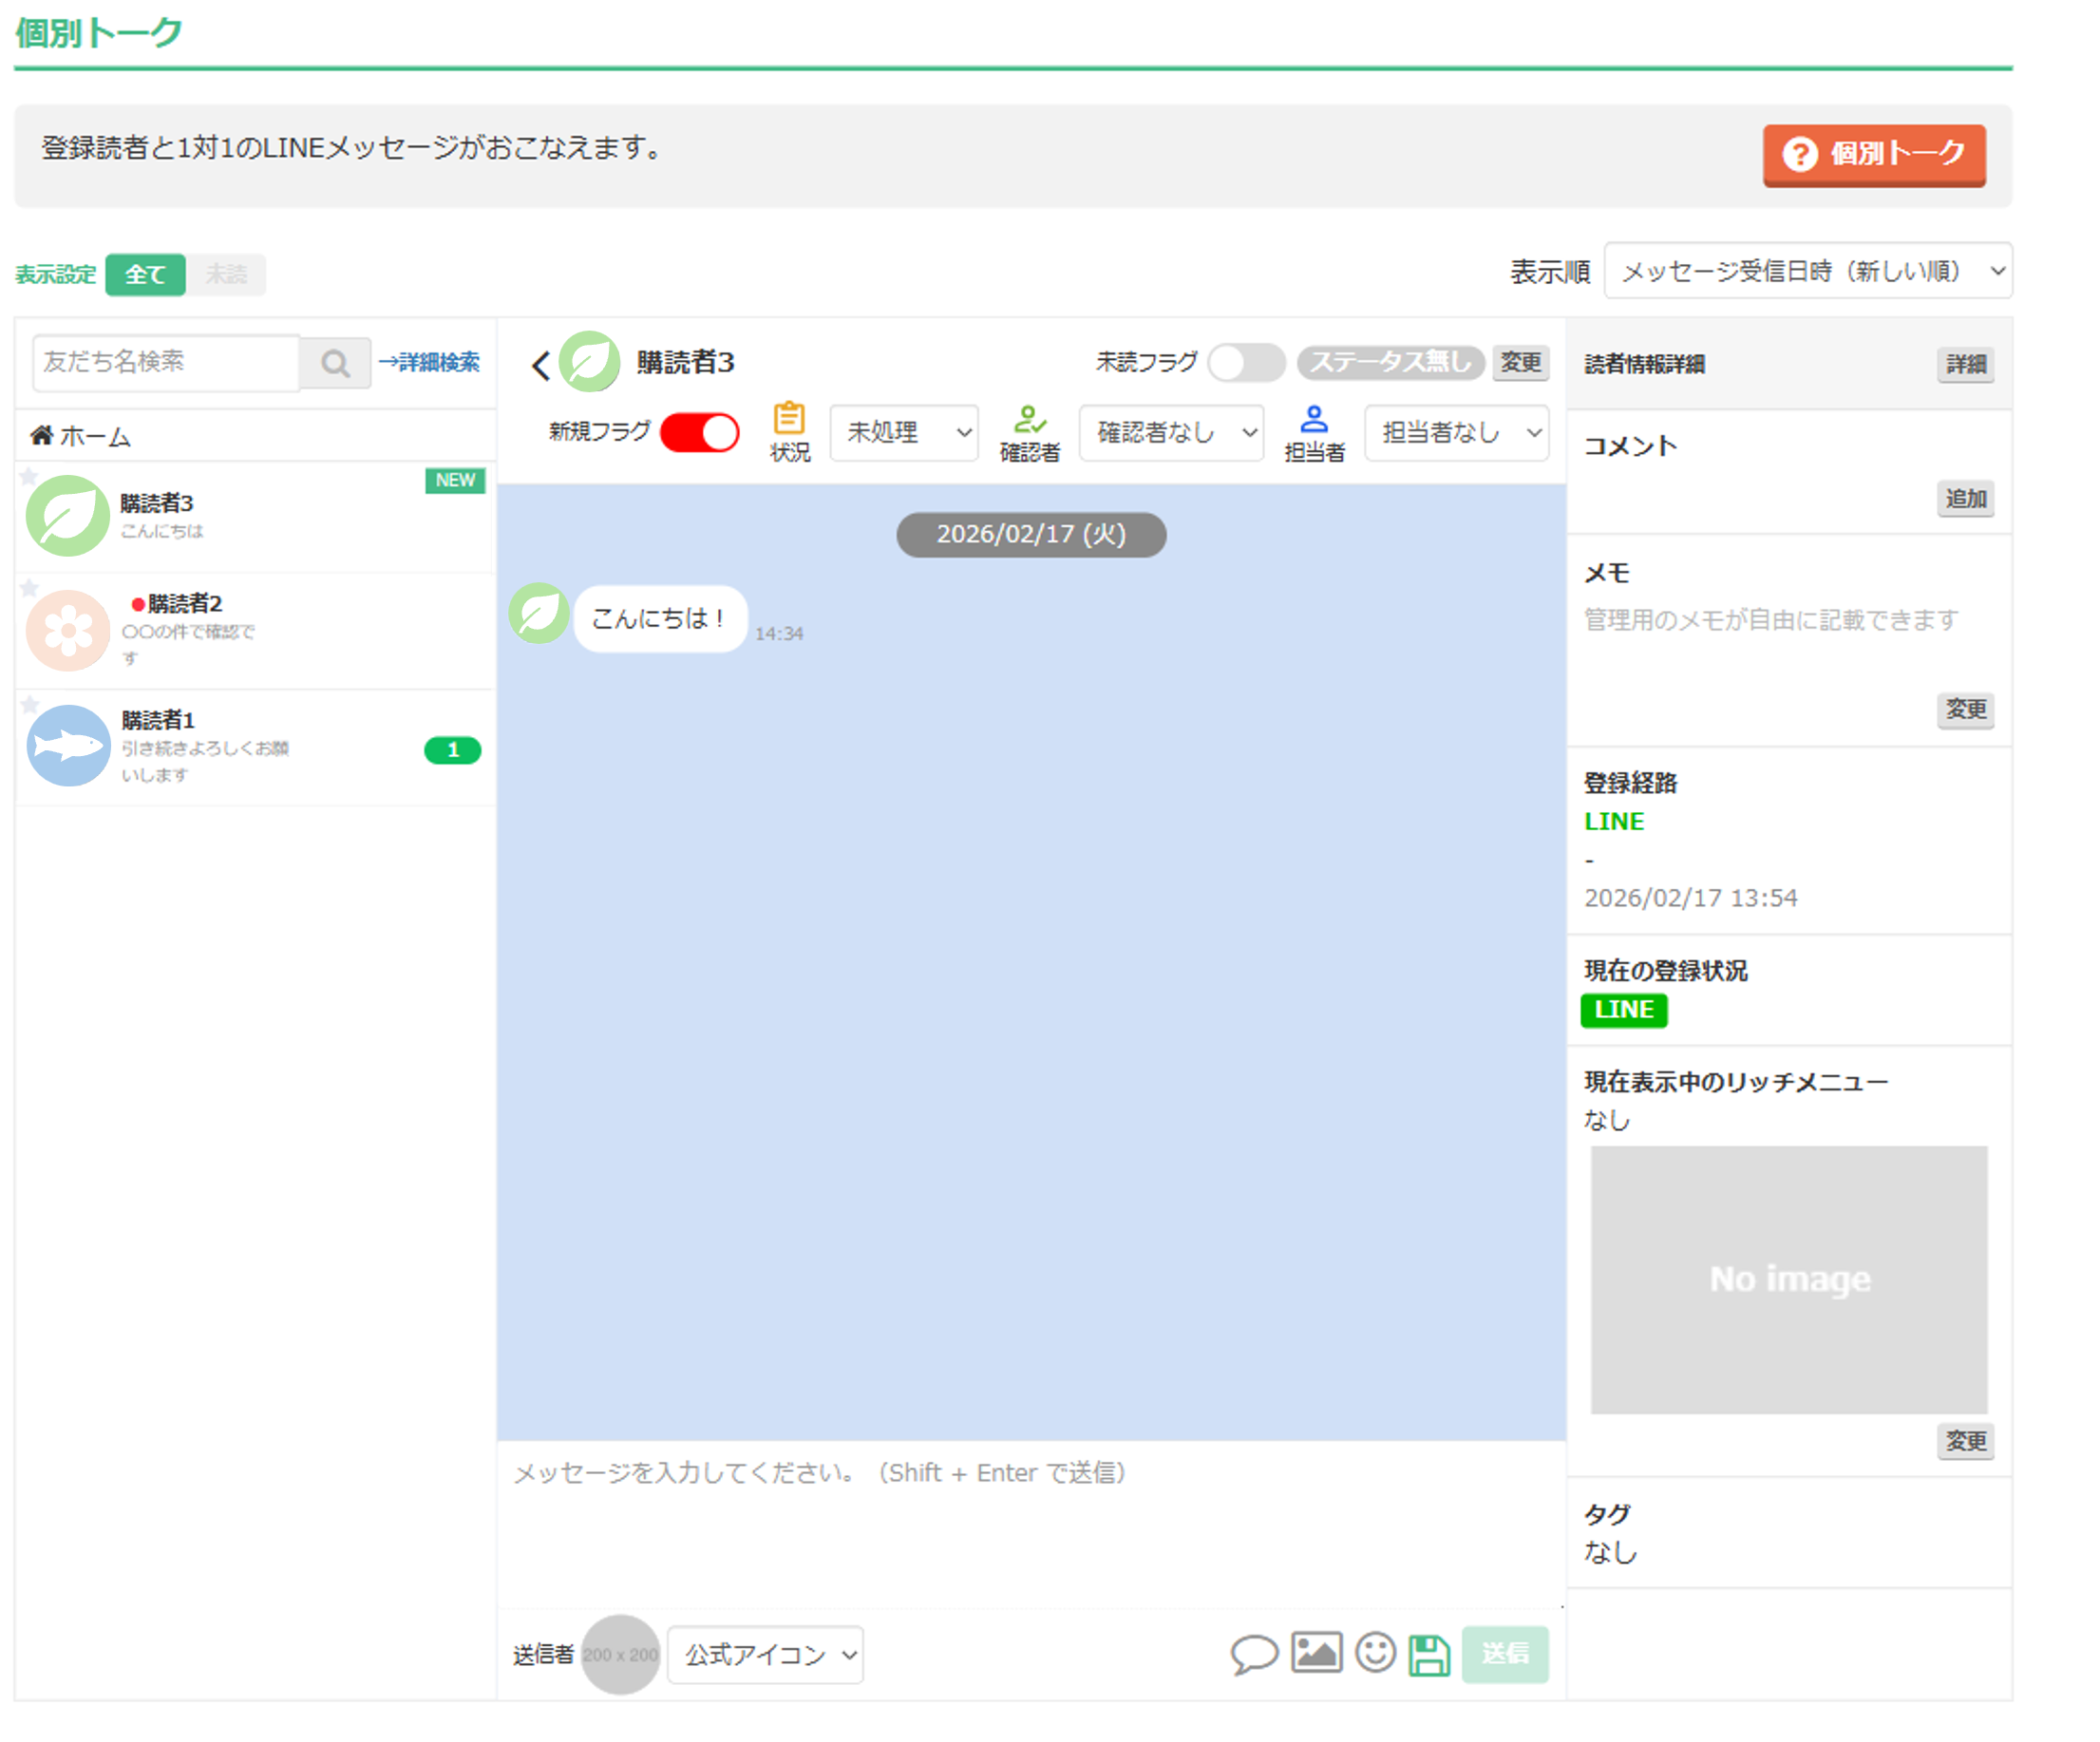Follow the 詳細検索 link
Screen dimensions: 2100x1742
[430, 362]
